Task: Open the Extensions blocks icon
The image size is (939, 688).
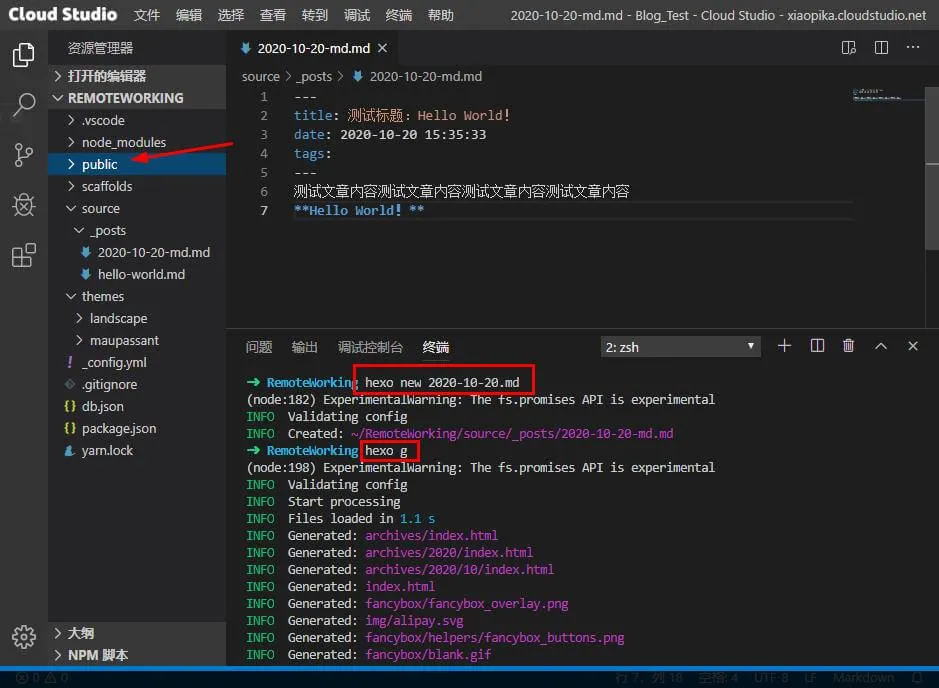Action: point(23,256)
